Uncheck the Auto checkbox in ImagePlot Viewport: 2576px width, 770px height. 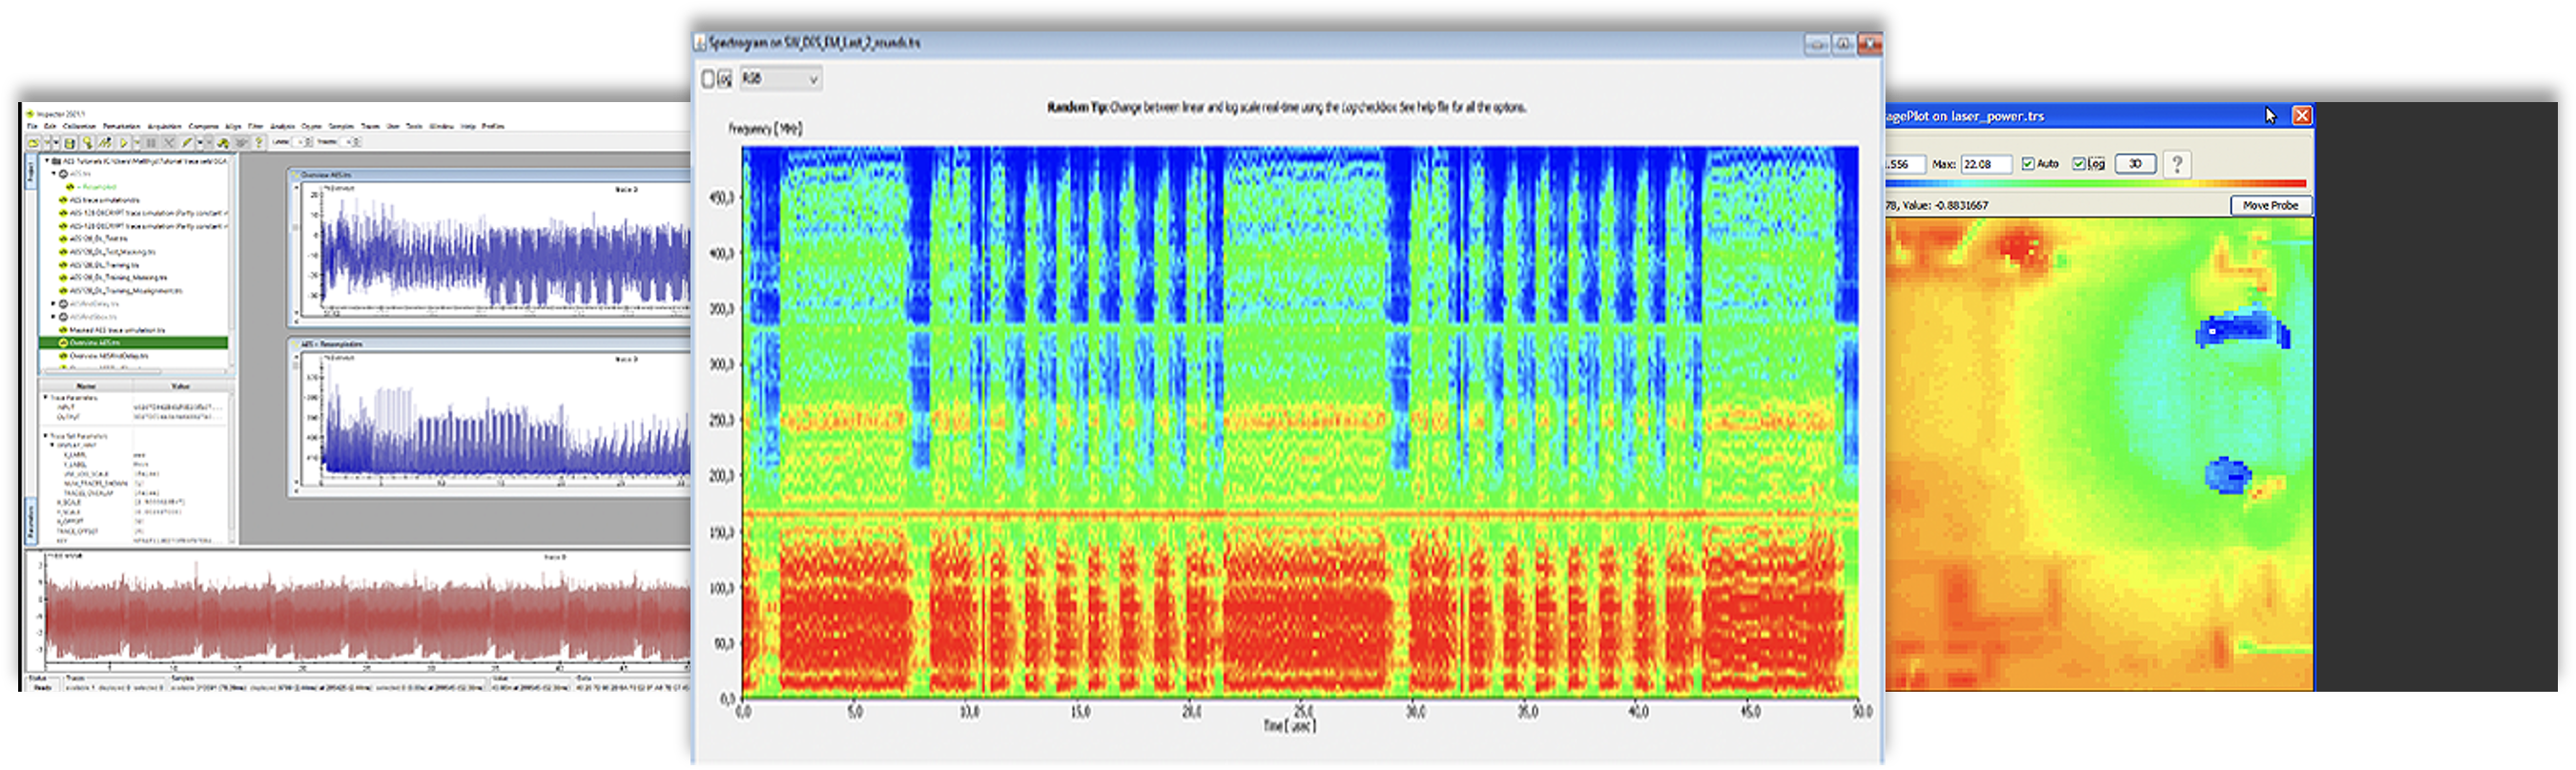[2028, 164]
